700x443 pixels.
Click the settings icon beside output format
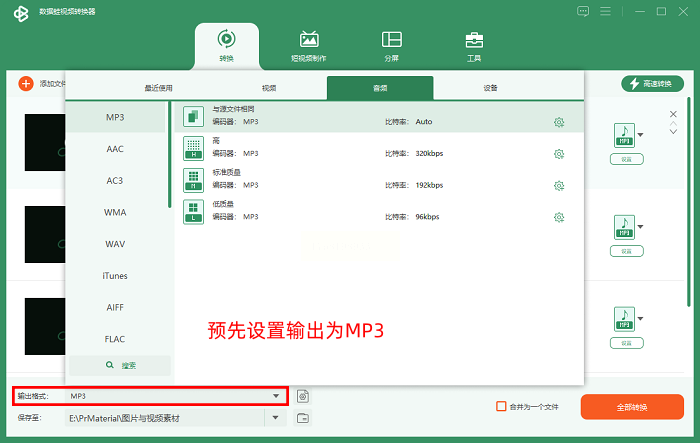click(x=303, y=396)
